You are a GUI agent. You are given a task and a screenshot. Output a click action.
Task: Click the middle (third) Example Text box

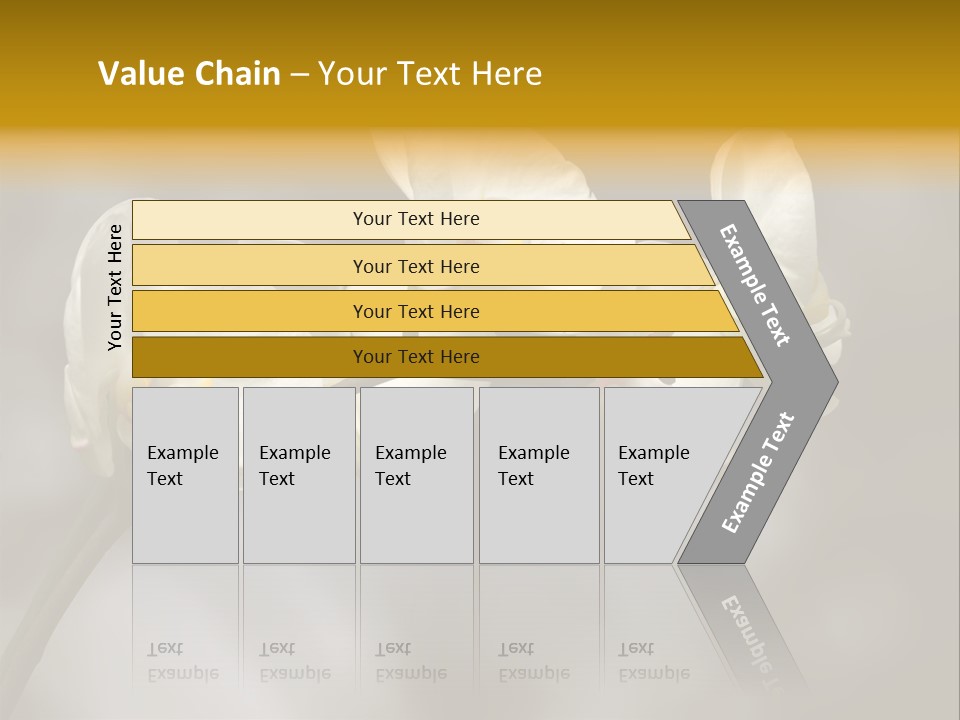[415, 475]
